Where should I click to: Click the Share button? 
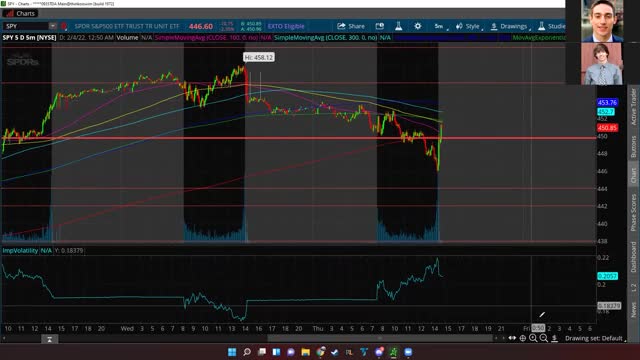[x=351, y=26]
